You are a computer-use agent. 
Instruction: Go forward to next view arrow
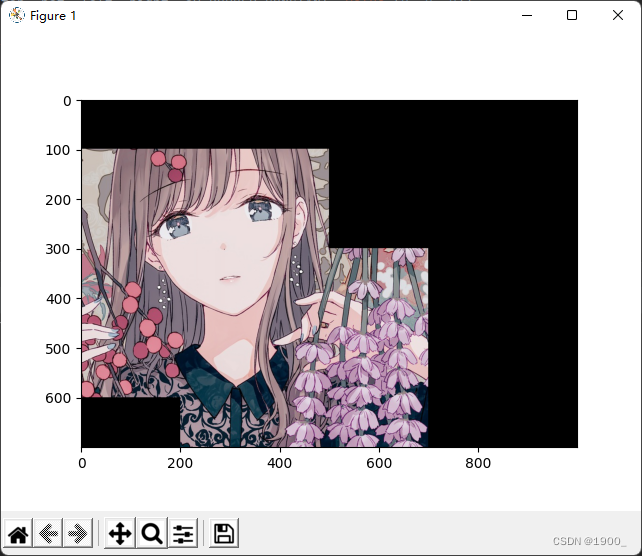[x=78, y=533]
